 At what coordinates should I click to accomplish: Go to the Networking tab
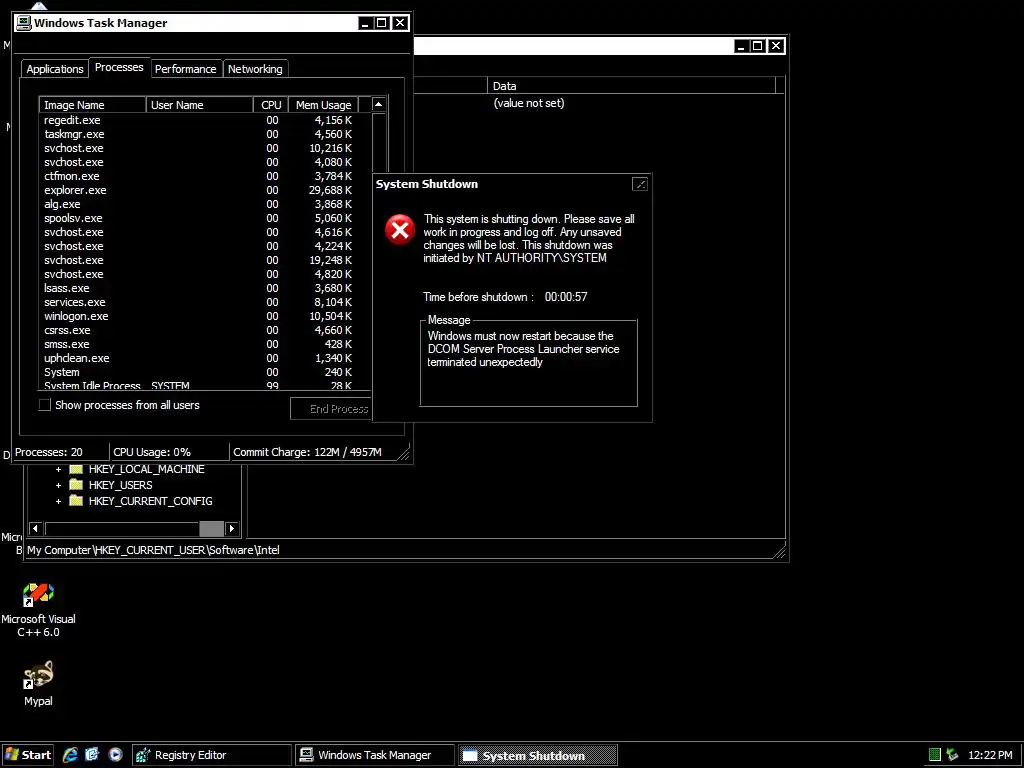[x=255, y=69]
